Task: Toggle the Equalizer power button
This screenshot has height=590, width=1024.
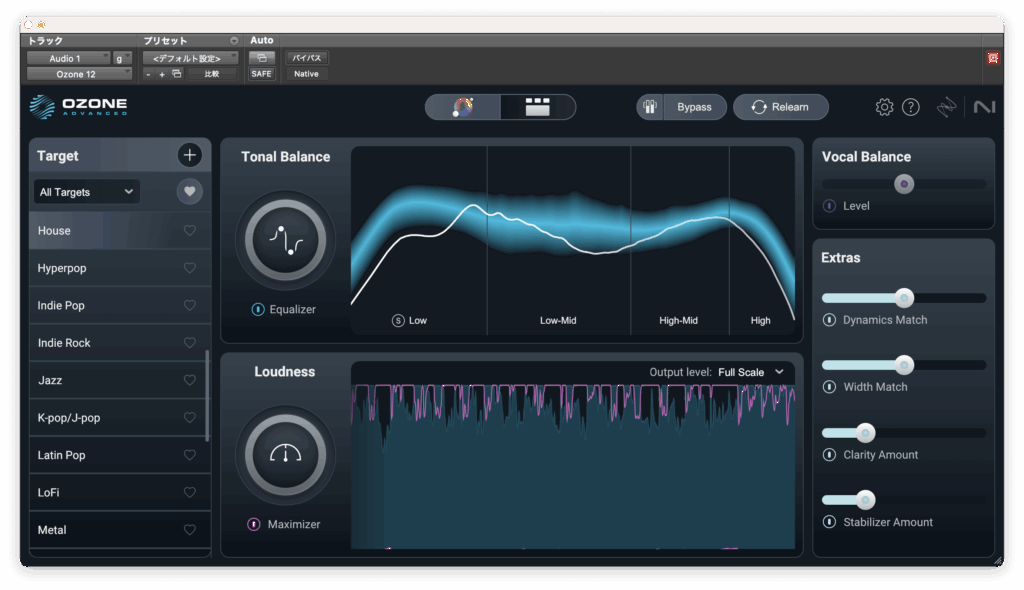Action: pos(258,310)
